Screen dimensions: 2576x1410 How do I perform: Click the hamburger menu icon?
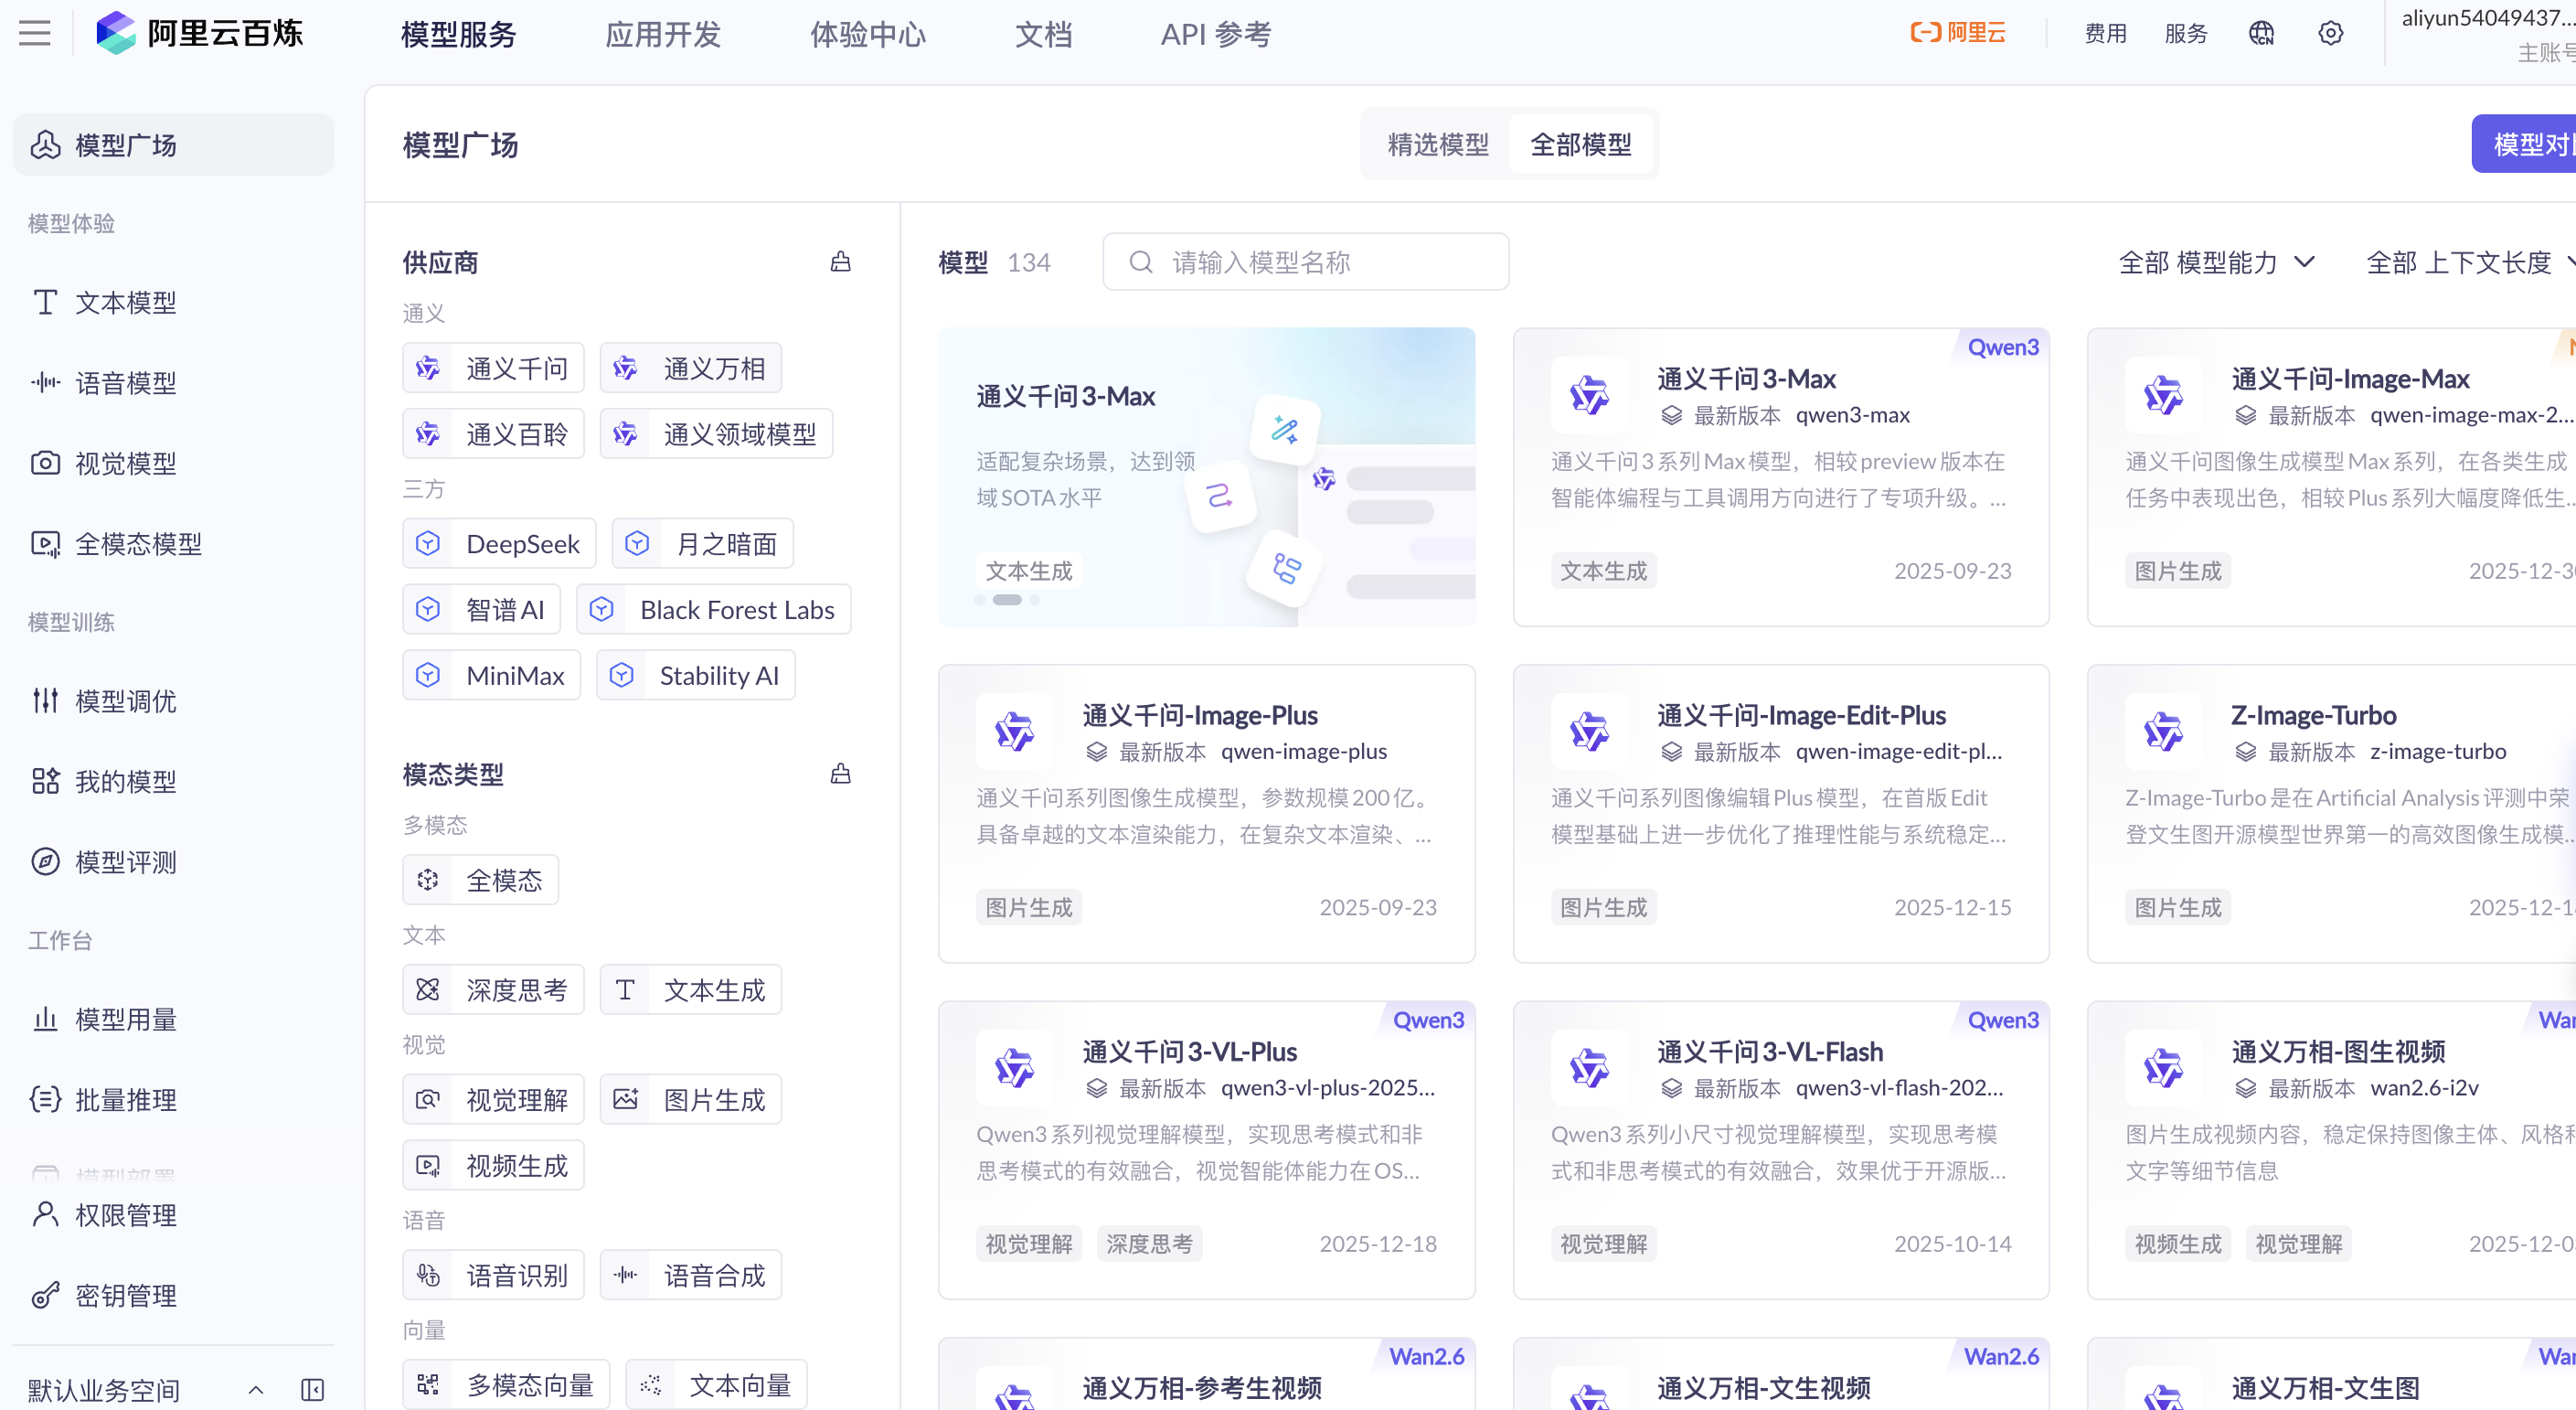pyautogui.click(x=35, y=33)
